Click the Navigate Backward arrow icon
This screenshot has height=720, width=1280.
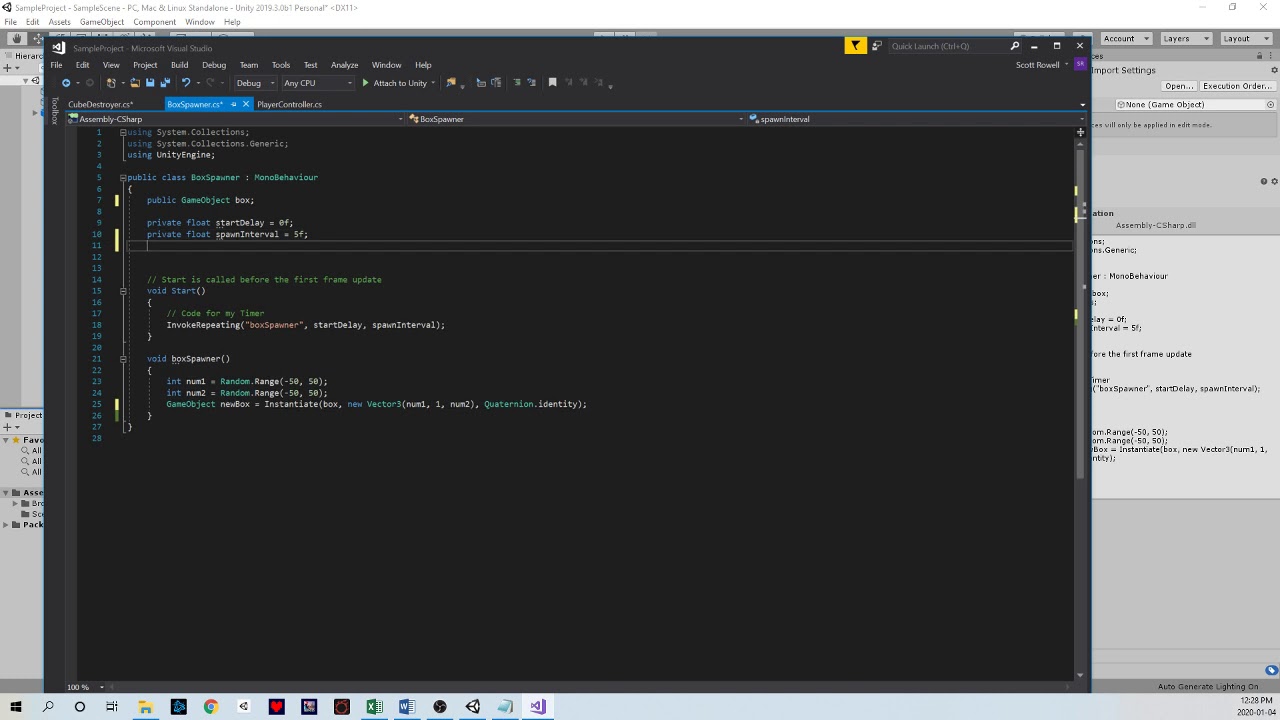click(66, 83)
